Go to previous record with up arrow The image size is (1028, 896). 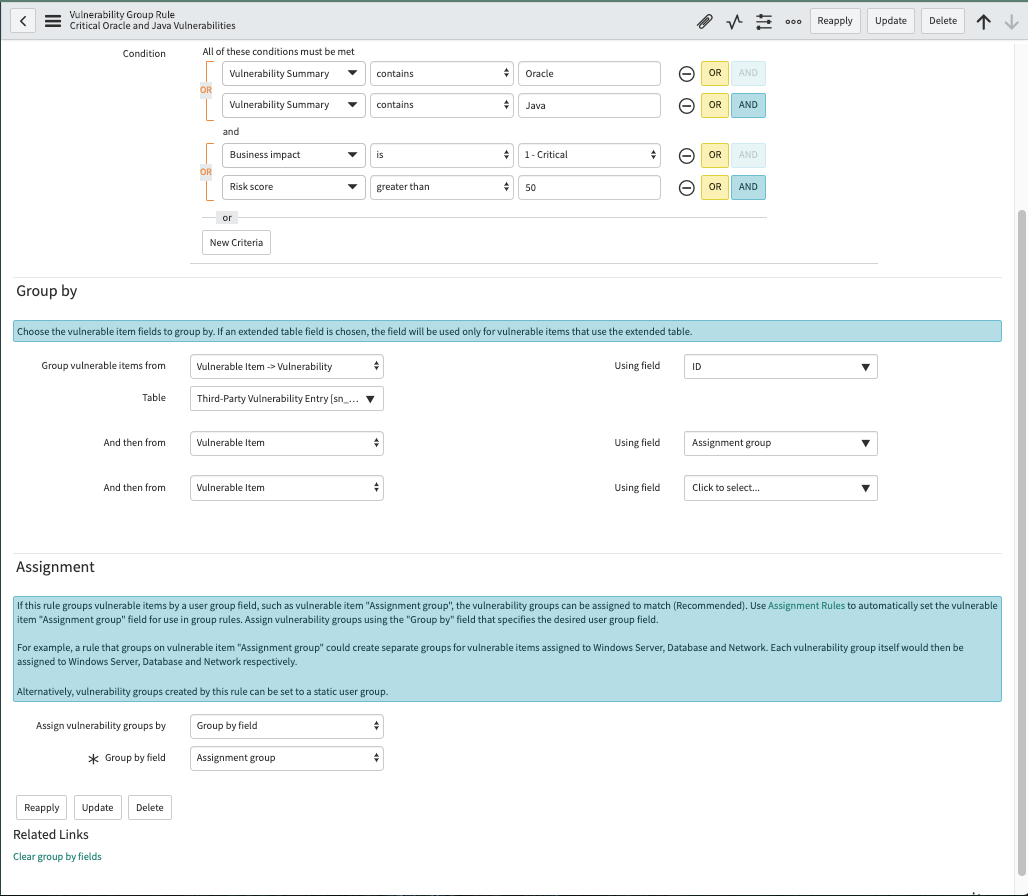pos(983,22)
